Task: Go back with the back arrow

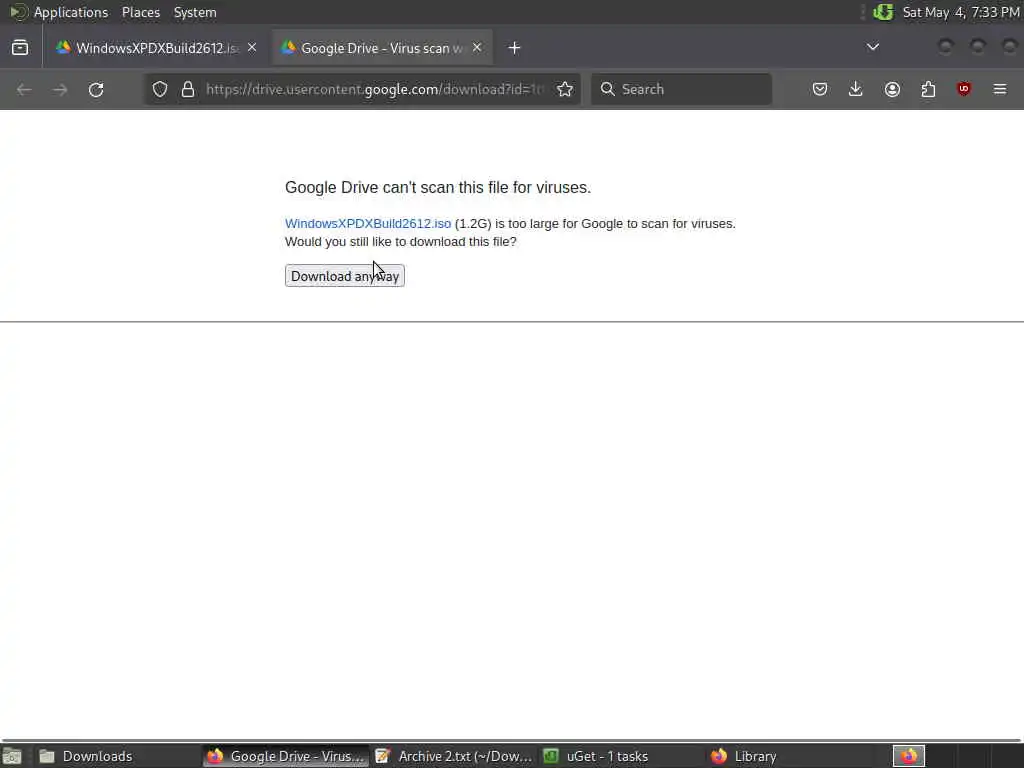Action: (x=24, y=89)
